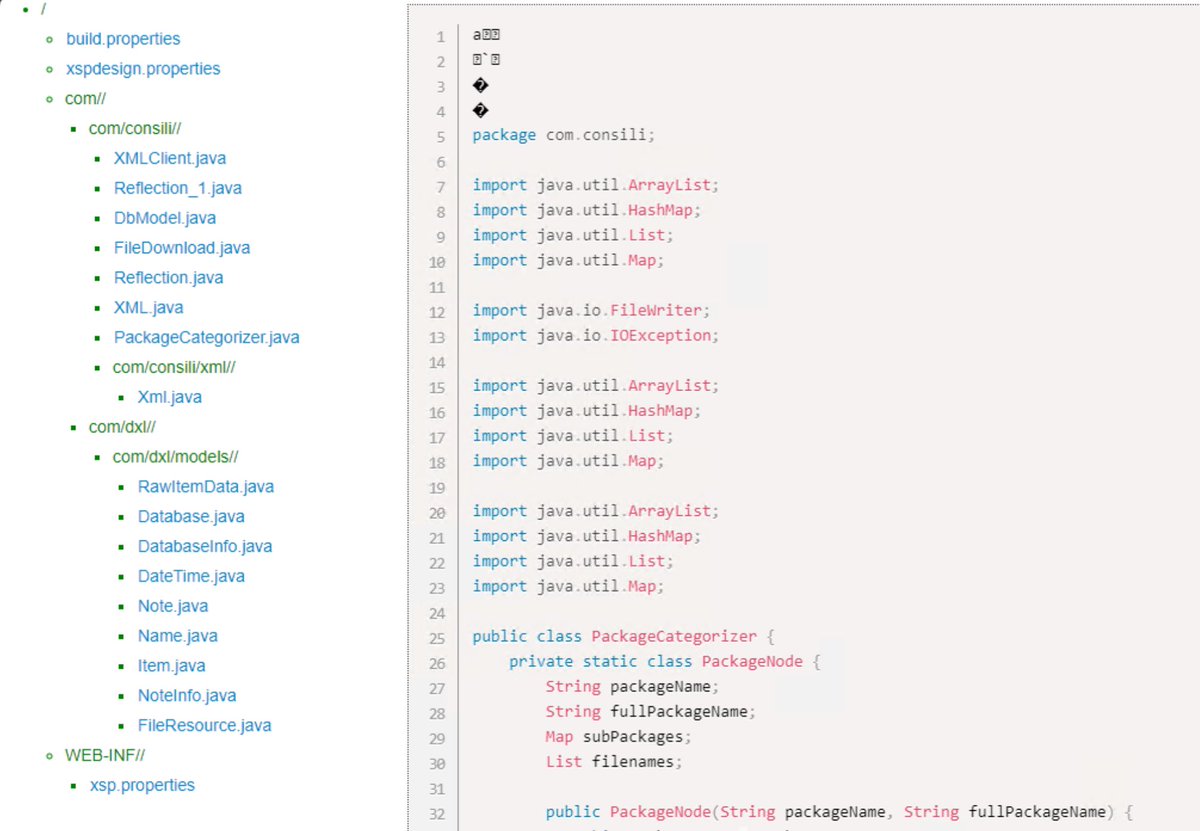Open FileDownload.java file link
The image size is (1200, 831).
(x=182, y=248)
